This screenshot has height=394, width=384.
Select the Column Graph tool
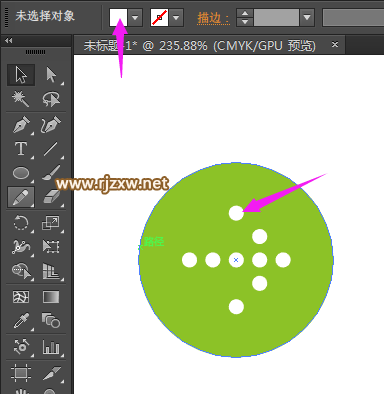click(x=51, y=347)
